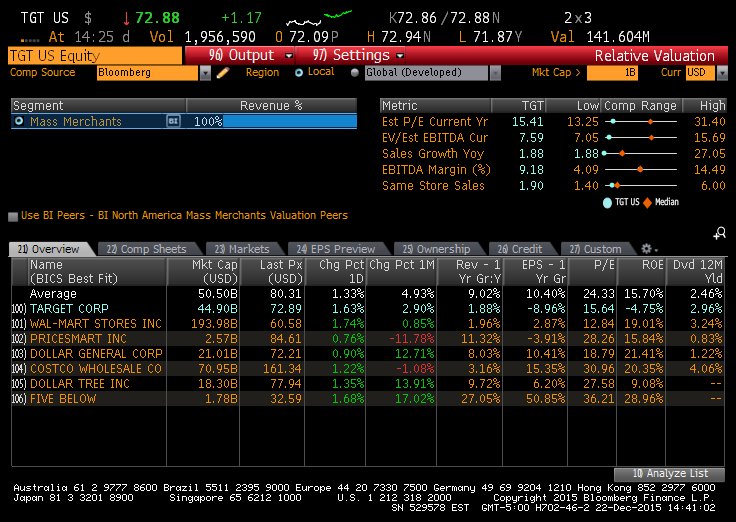Open the Credit tab
This screenshot has height=522, width=736.
click(x=520, y=249)
